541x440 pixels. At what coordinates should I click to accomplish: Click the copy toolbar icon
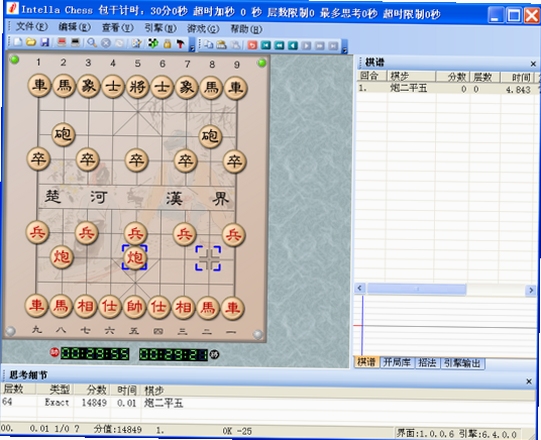coord(208,45)
